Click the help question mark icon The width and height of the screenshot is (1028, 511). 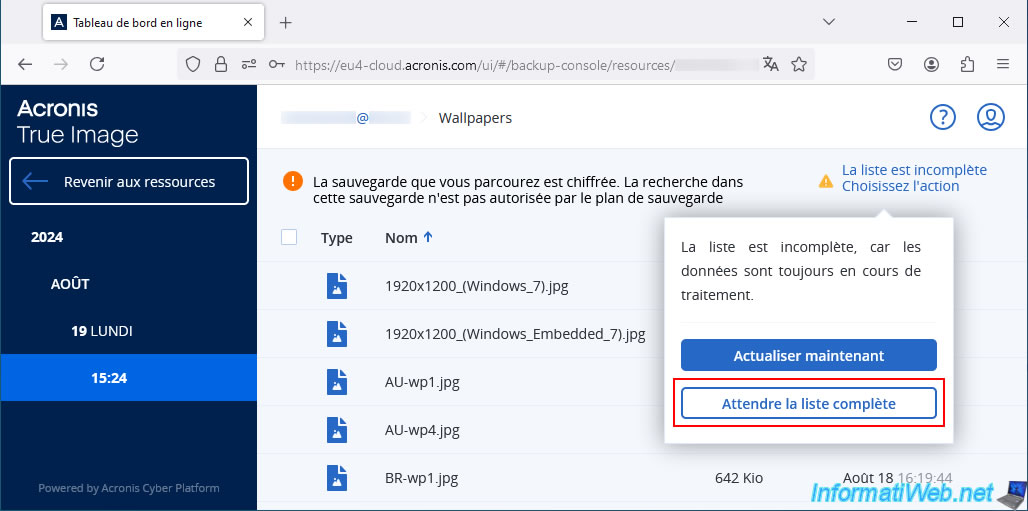(x=943, y=117)
